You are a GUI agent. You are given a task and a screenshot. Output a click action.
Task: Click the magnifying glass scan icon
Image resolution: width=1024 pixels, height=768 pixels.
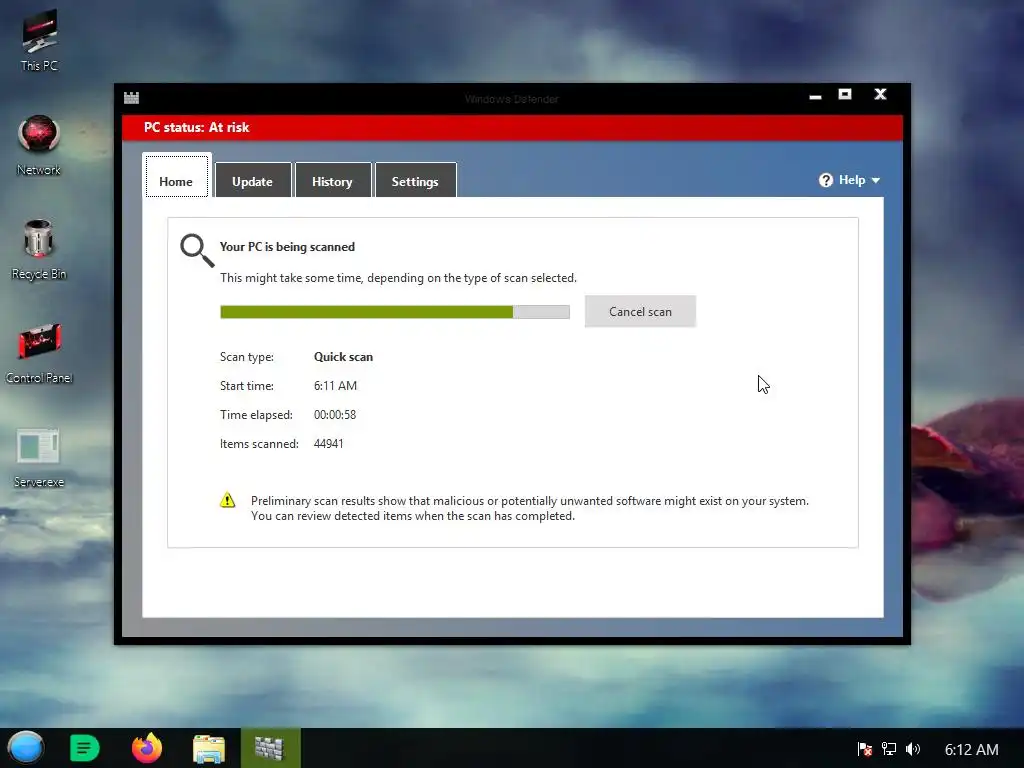[197, 251]
